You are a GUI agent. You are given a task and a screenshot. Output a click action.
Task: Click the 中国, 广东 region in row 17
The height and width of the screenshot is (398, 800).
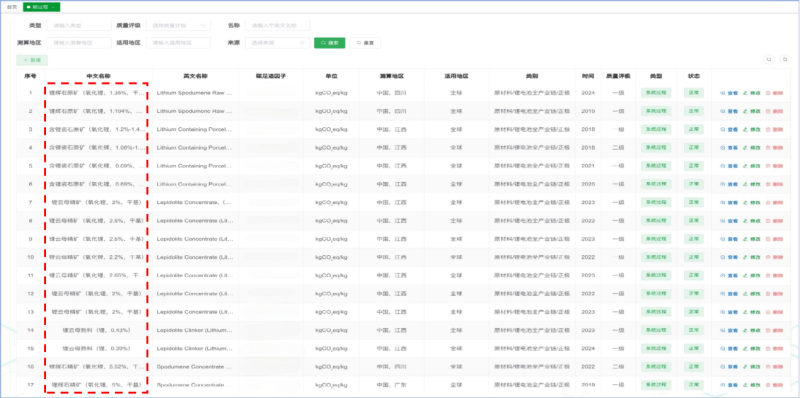tap(391, 385)
